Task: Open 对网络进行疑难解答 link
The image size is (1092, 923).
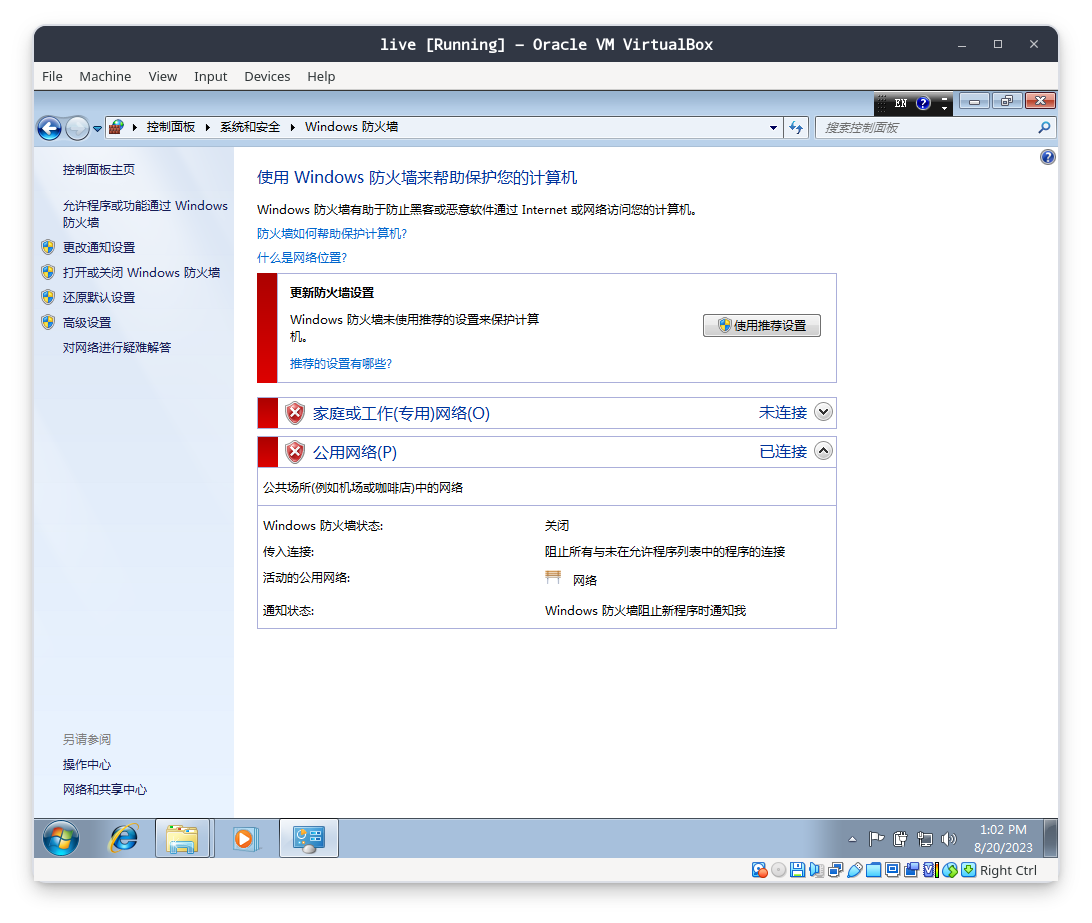Action: point(117,348)
